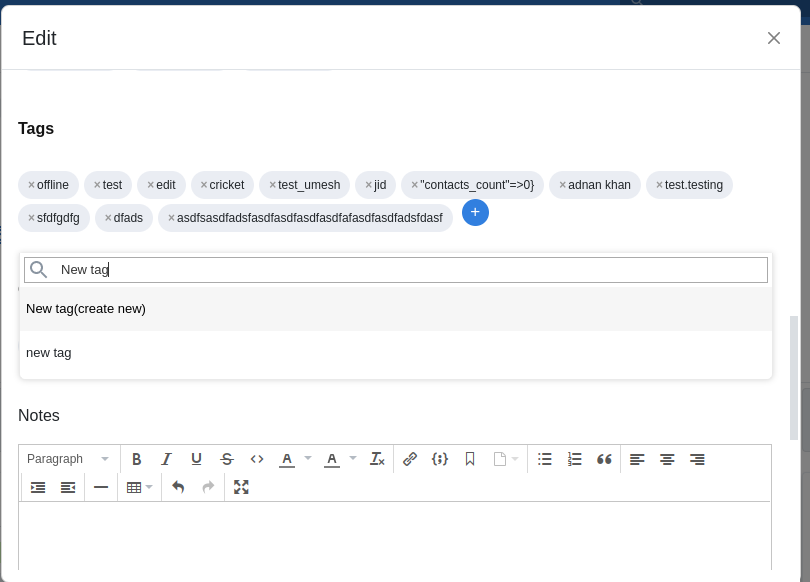Click the undo arrow in editor
Viewport: 810px width, 582px height.
178,487
